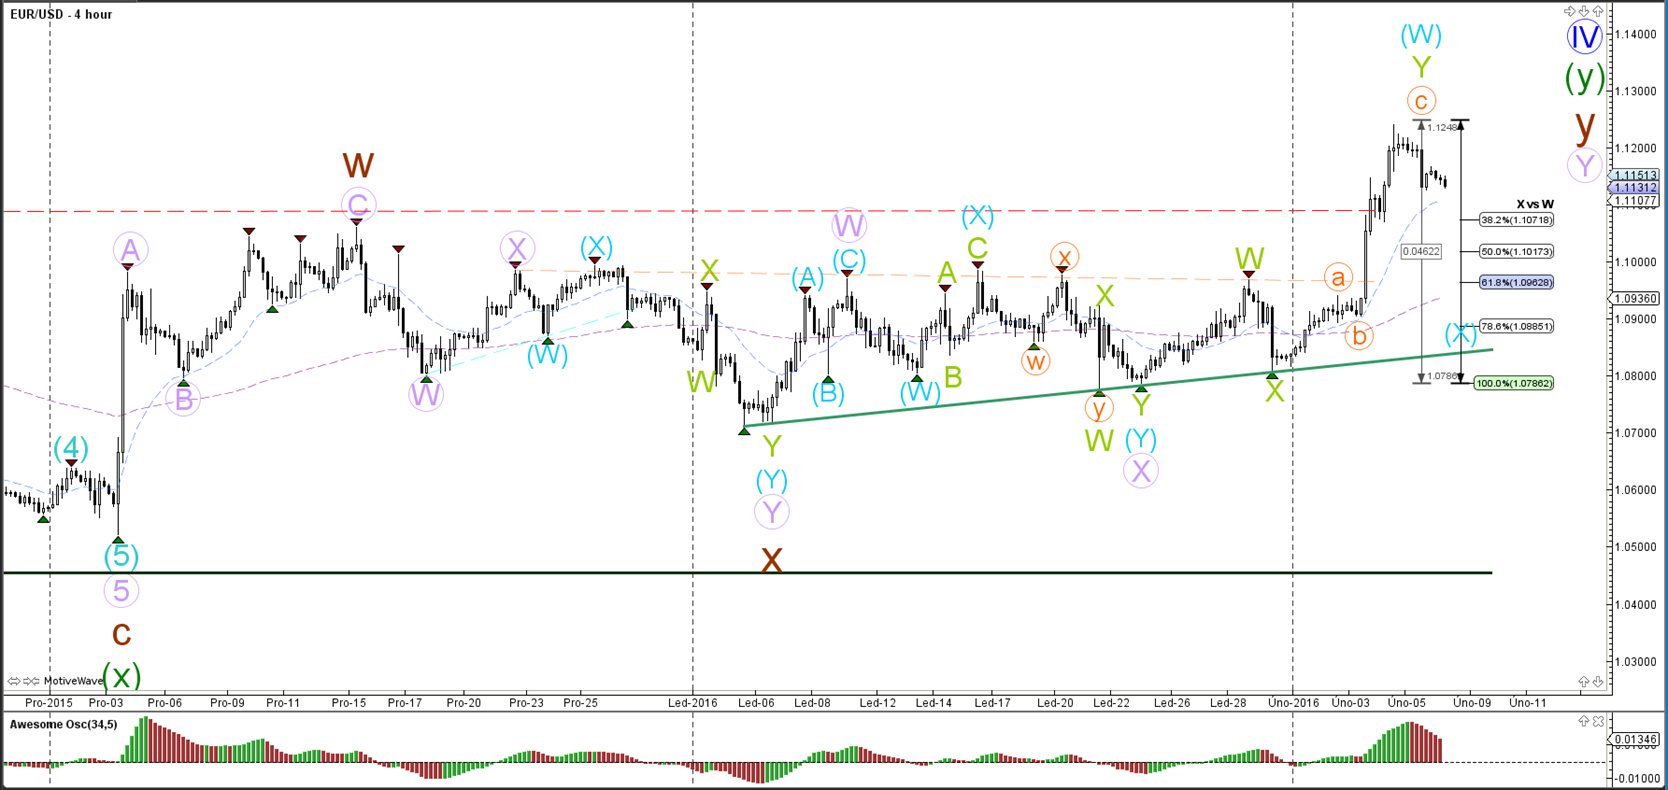Click the Pro-15 date on time axis
The height and width of the screenshot is (790, 1668).
tap(348, 703)
